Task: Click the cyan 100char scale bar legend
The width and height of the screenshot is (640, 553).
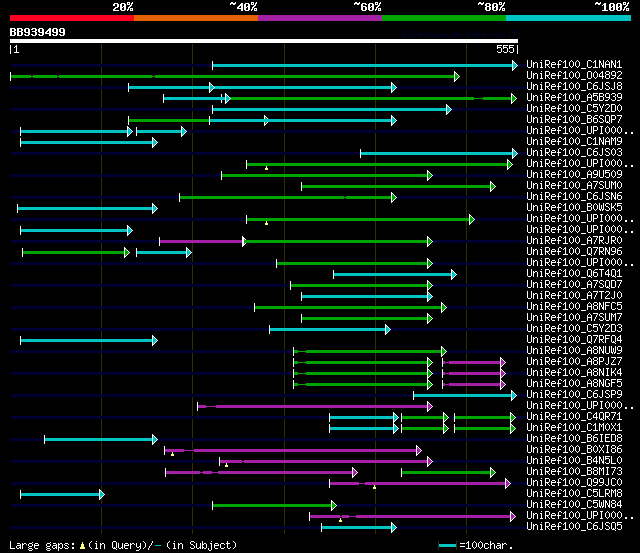Action: [447, 546]
